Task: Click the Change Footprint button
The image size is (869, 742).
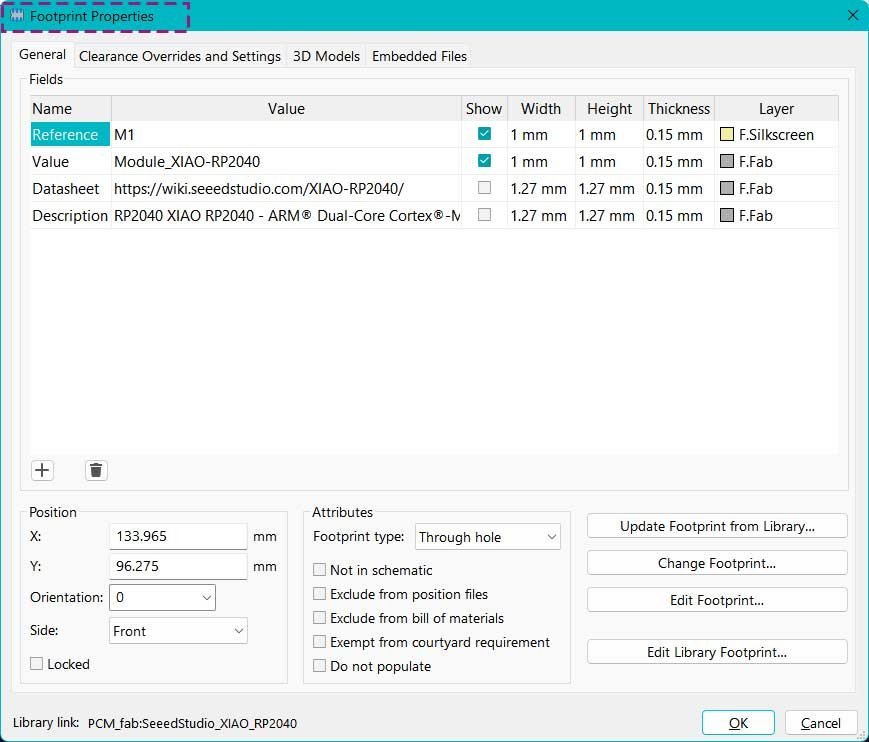Action: click(717, 563)
